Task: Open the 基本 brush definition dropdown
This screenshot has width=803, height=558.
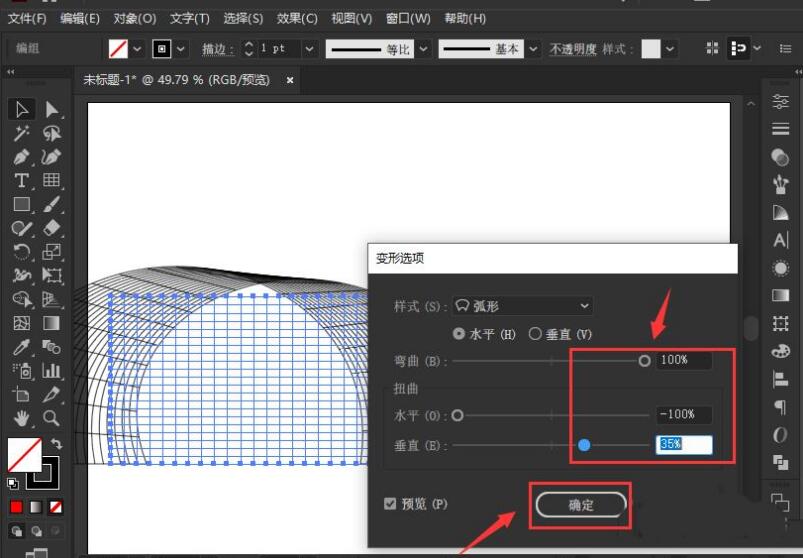Action: 532,48
